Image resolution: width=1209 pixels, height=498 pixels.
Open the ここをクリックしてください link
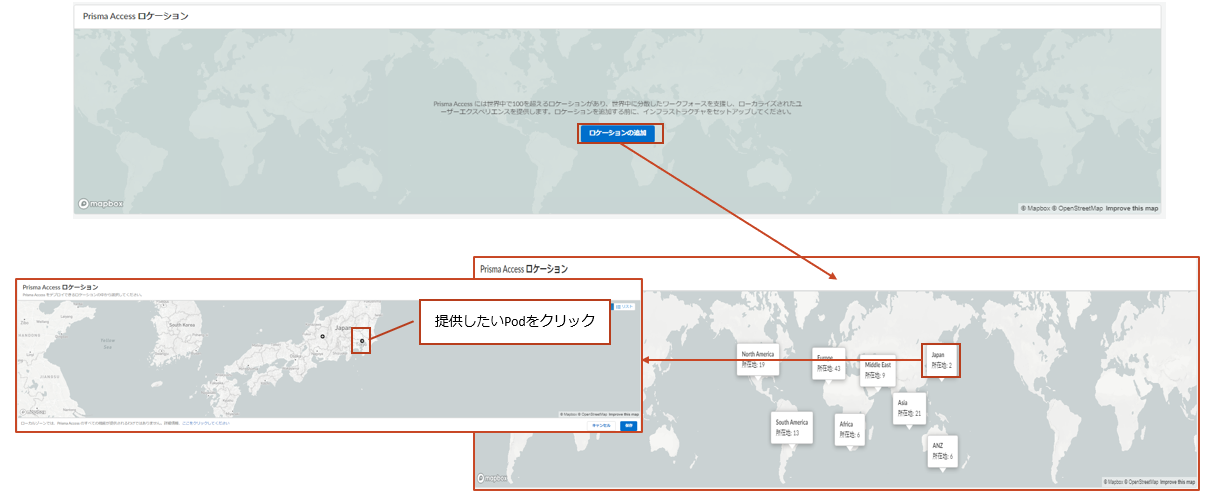(206, 423)
